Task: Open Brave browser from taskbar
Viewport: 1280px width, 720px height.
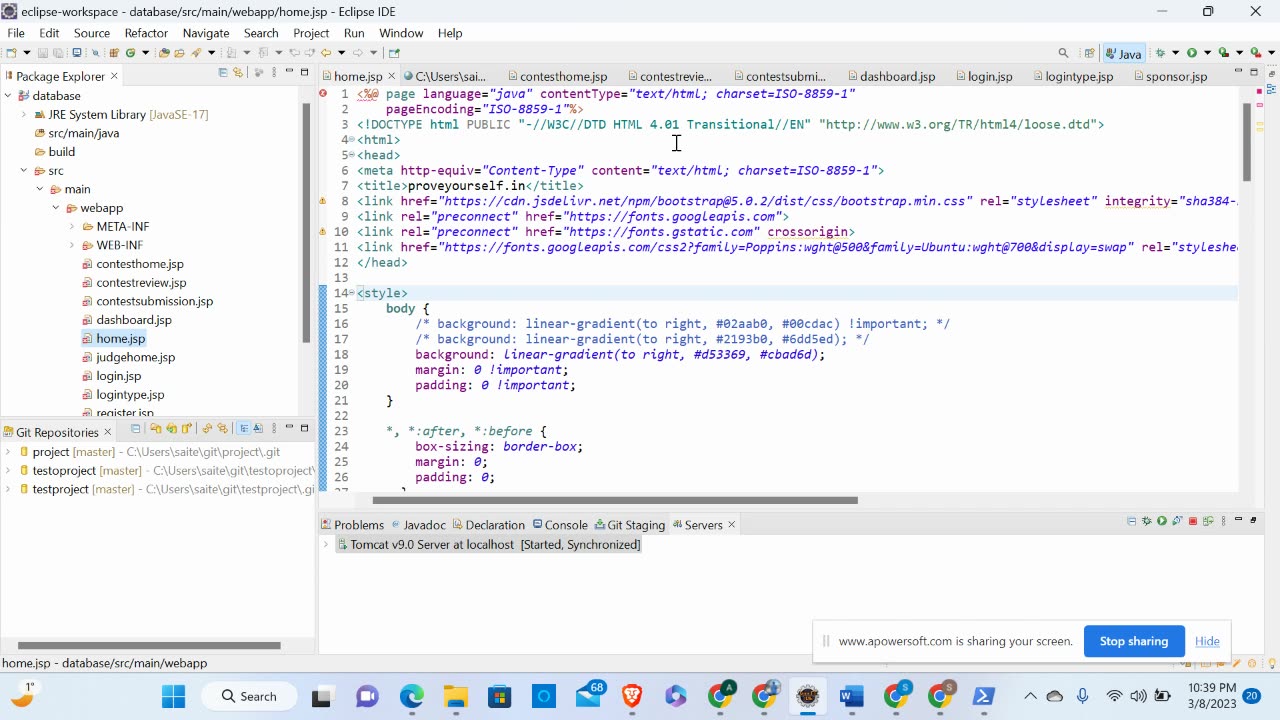Action: 632,696
